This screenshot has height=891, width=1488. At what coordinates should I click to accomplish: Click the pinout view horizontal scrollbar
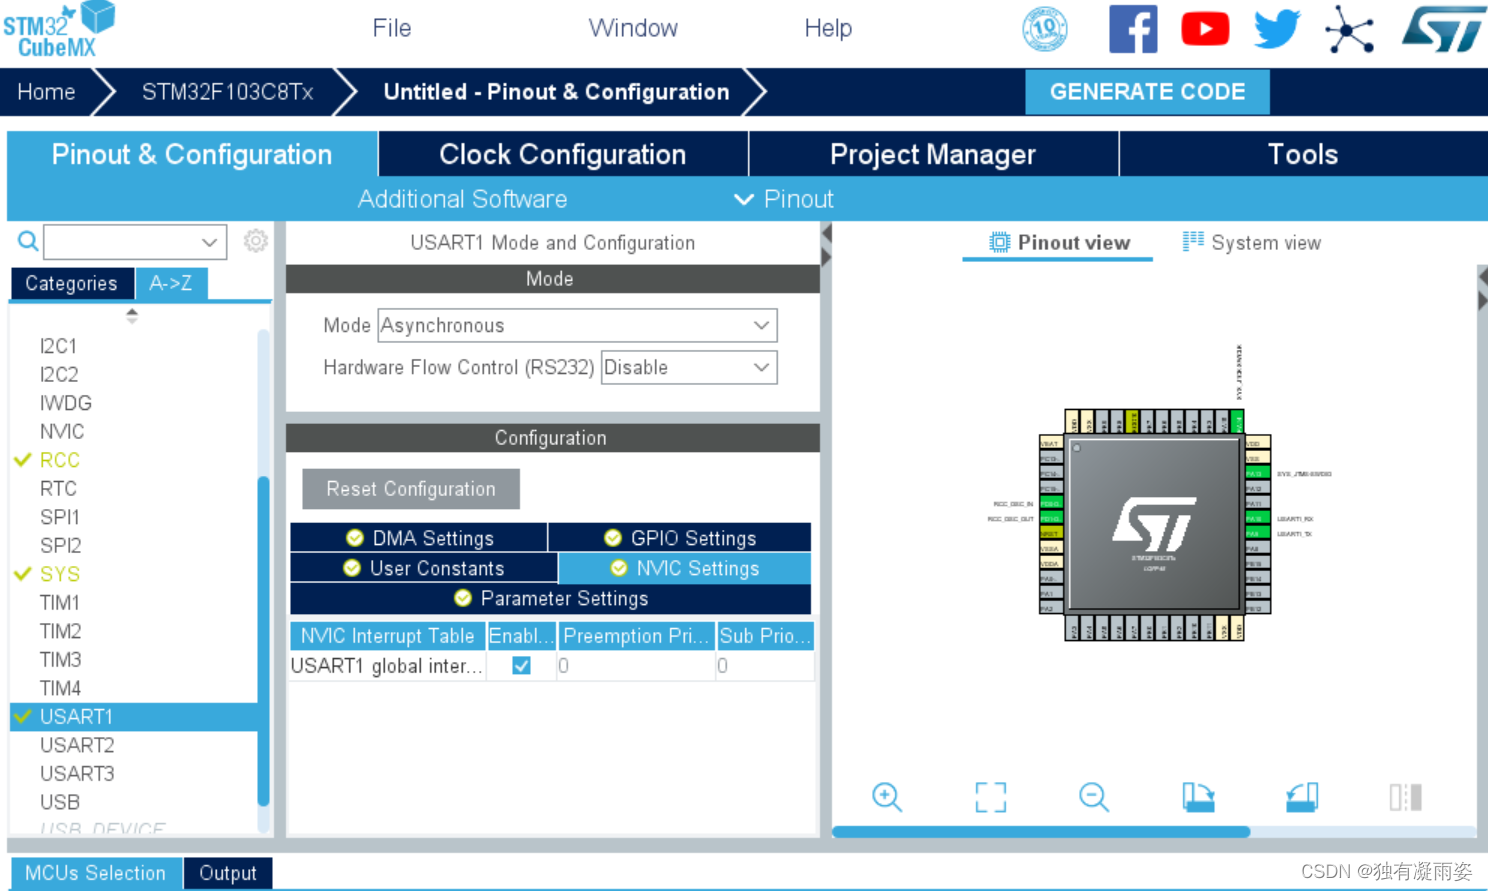tap(1041, 832)
